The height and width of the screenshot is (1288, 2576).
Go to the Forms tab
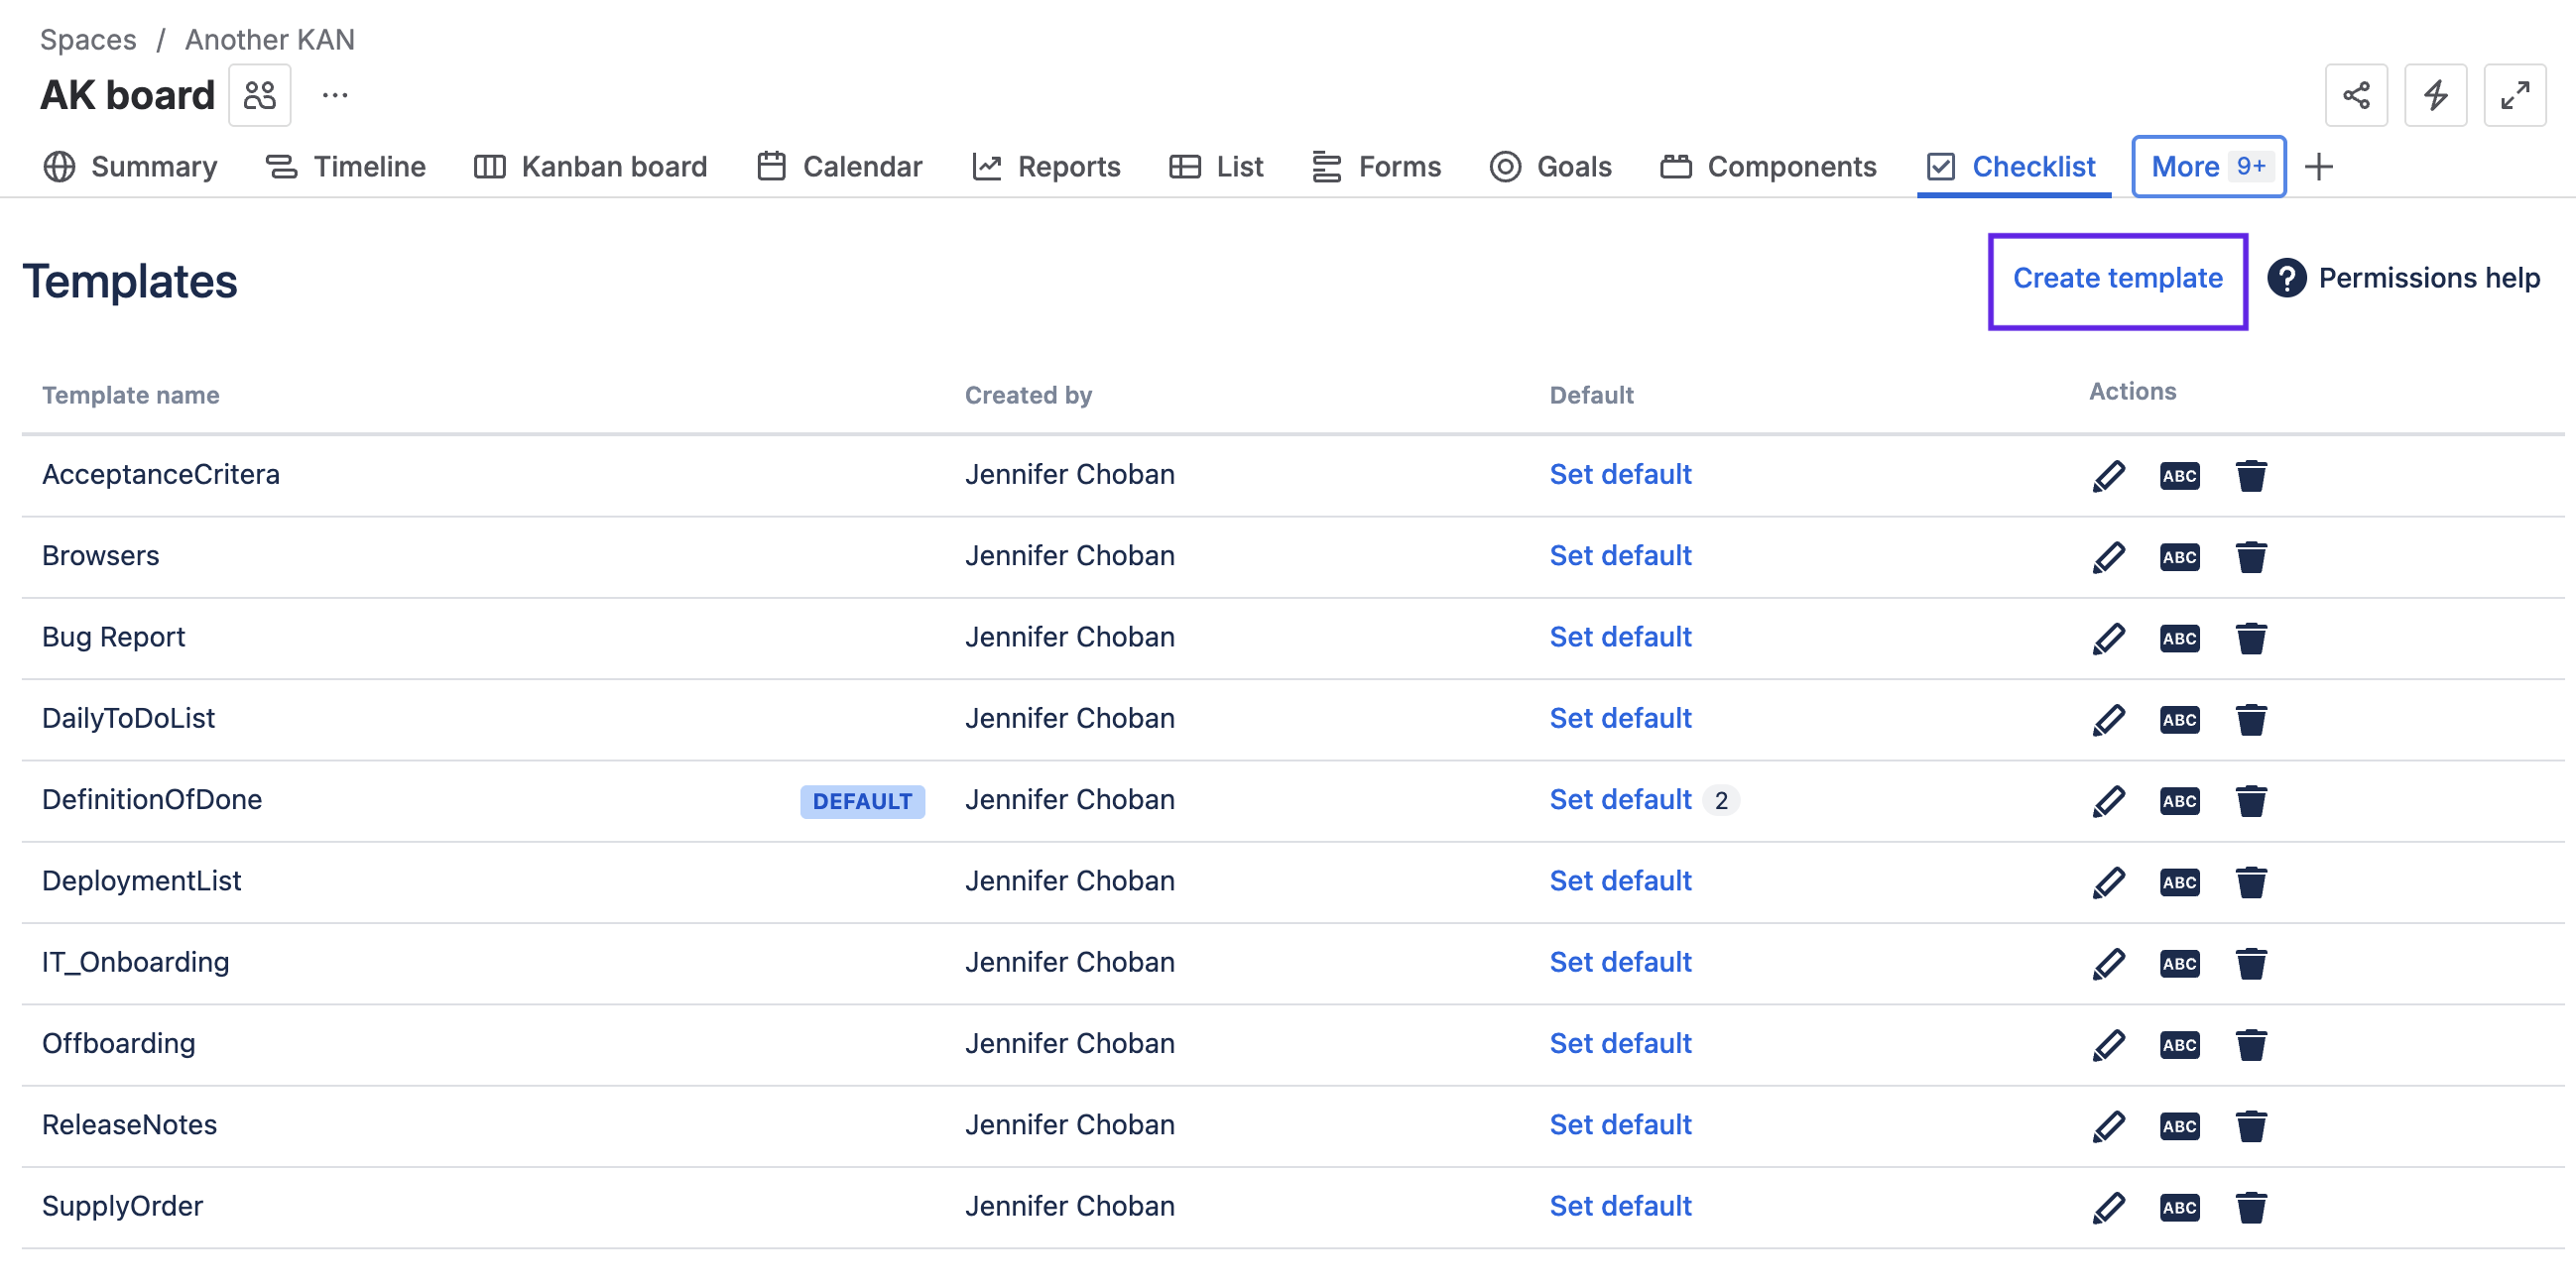(1376, 167)
